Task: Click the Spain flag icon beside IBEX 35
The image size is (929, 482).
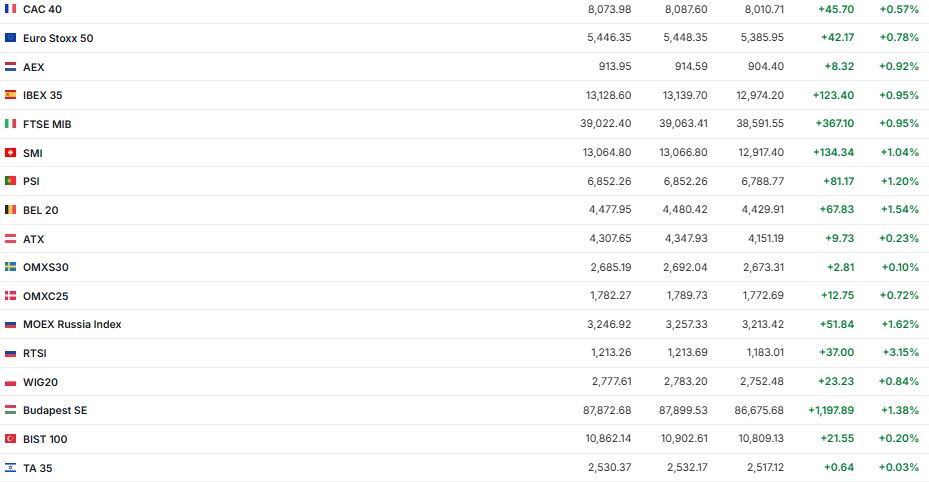Action: point(10,95)
